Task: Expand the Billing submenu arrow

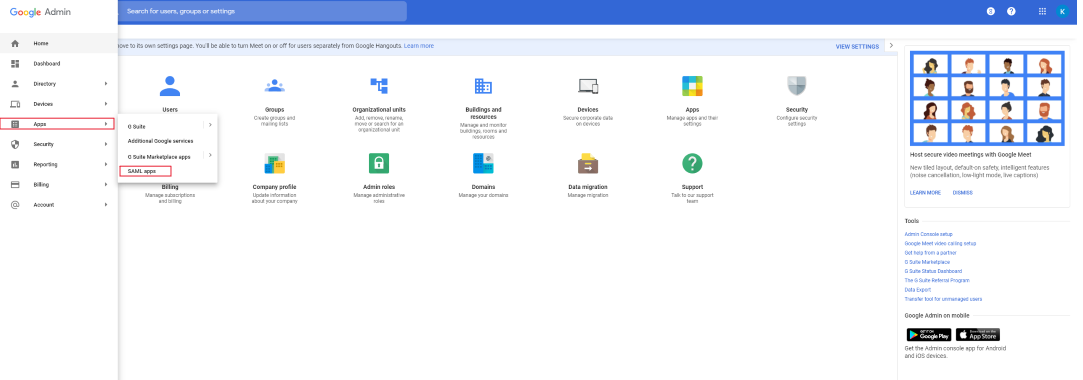Action: click(x=106, y=184)
